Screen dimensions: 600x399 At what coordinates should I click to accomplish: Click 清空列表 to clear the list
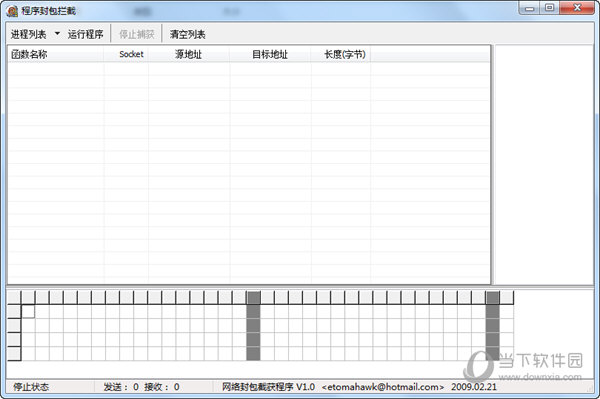(x=188, y=34)
